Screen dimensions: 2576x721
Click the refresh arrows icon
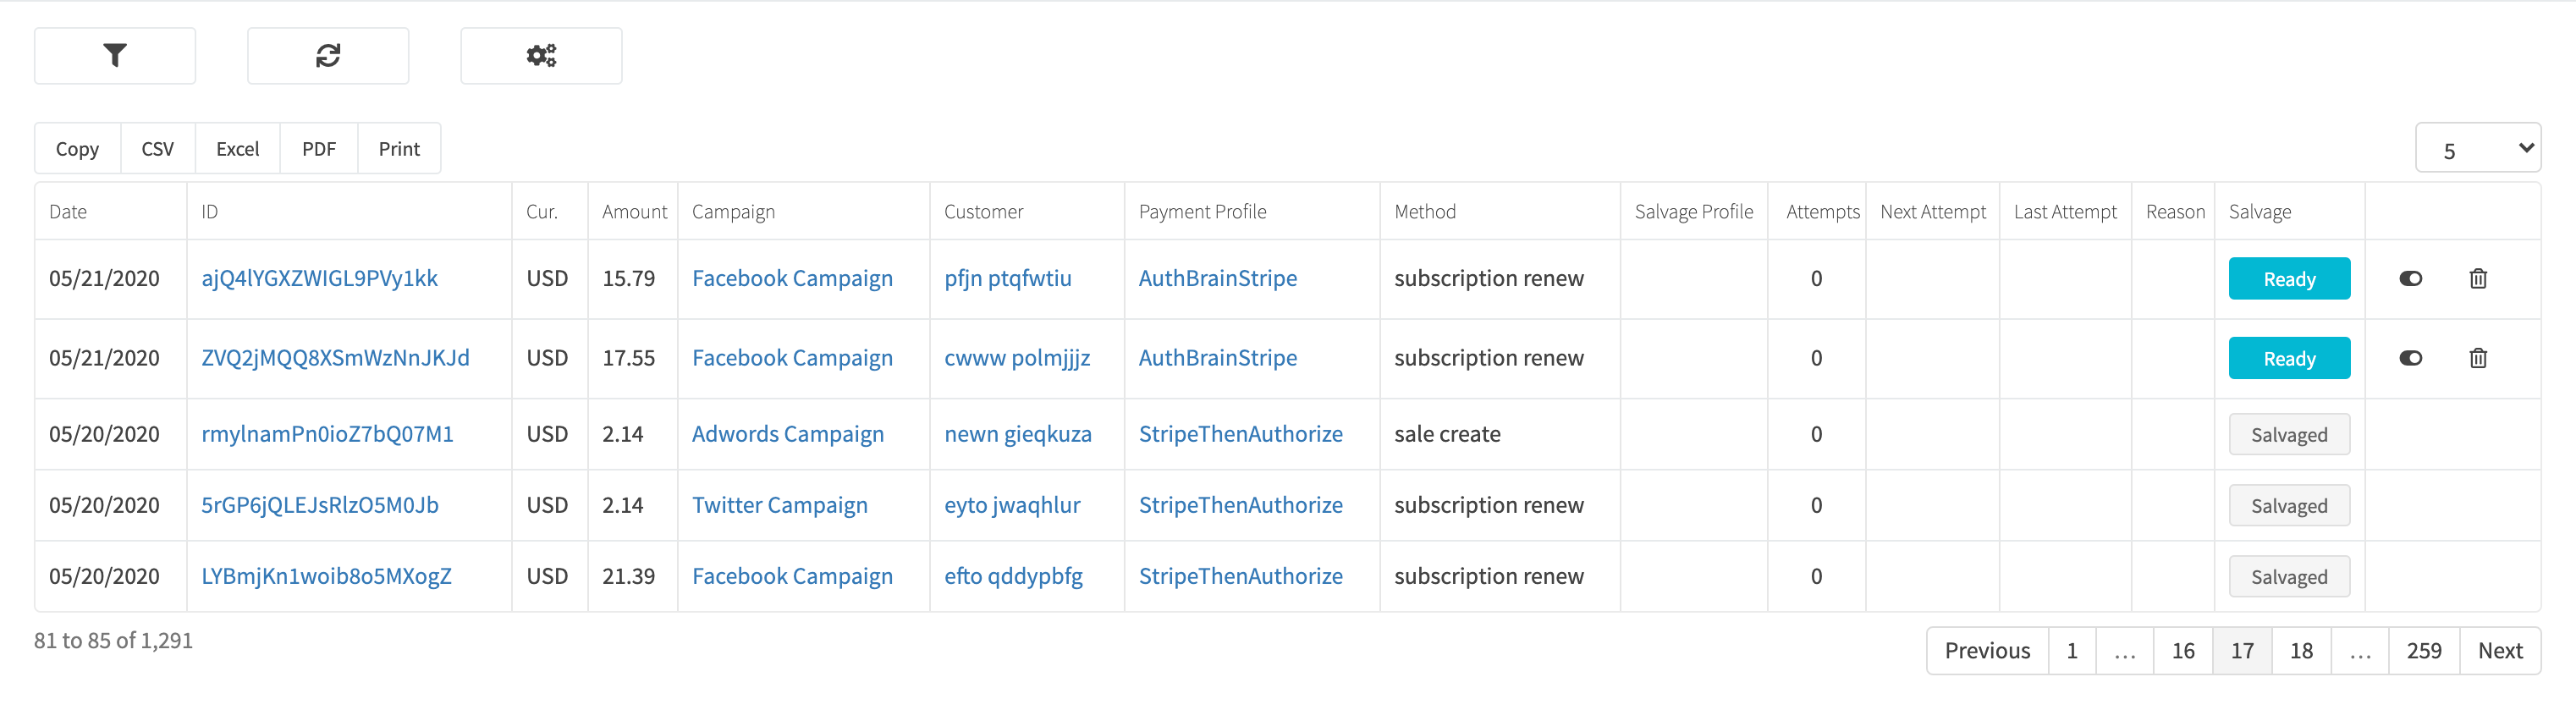pyautogui.click(x=328, y=56)
